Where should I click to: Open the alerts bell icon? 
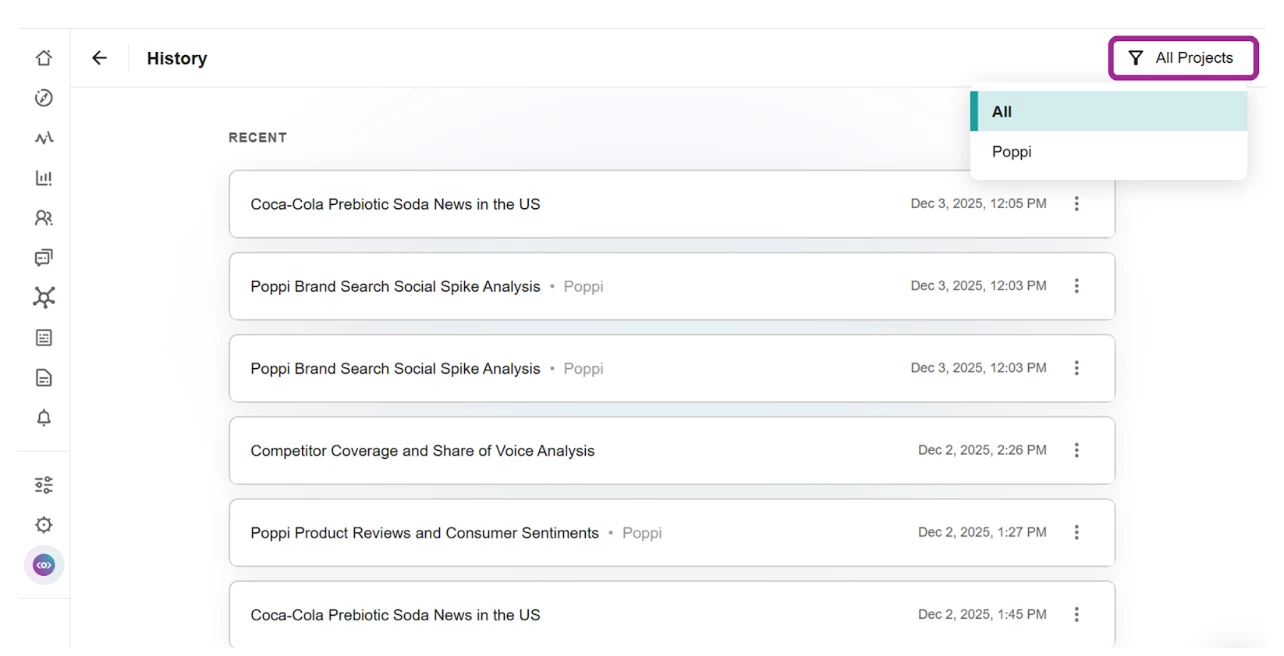click(x=44, y=418)
